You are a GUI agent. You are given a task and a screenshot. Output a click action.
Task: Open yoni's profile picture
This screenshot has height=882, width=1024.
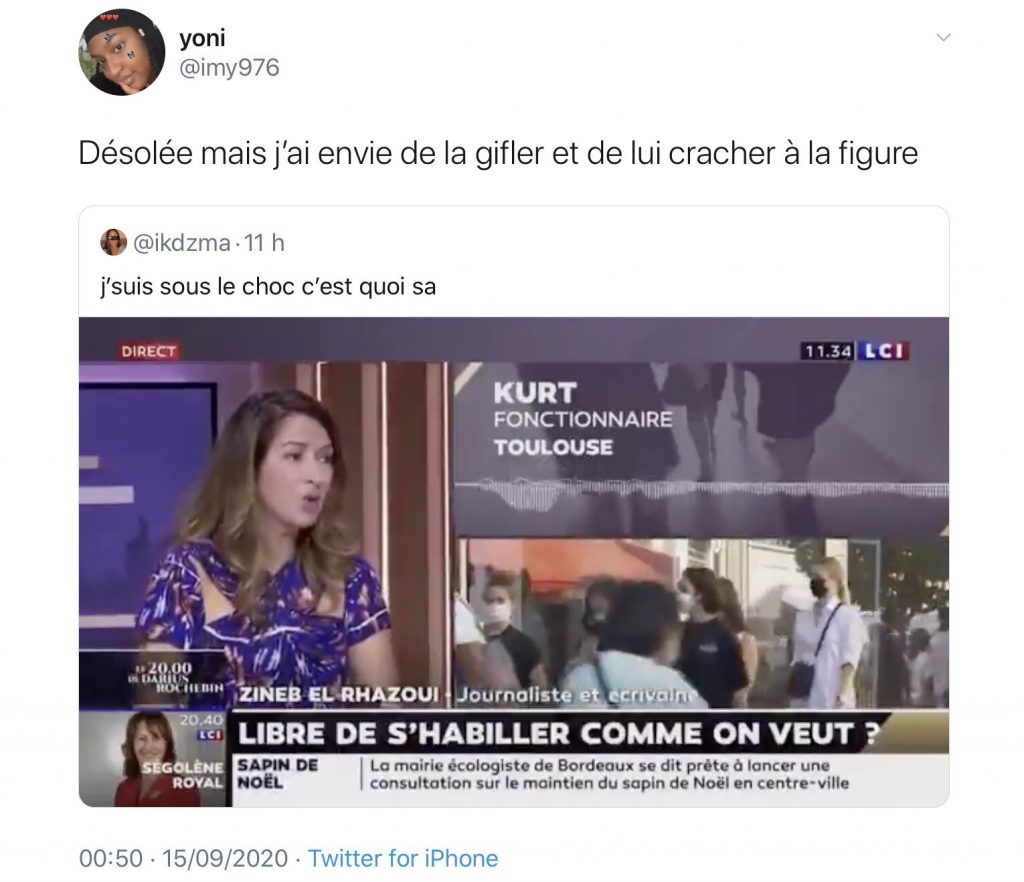point(121,52)
